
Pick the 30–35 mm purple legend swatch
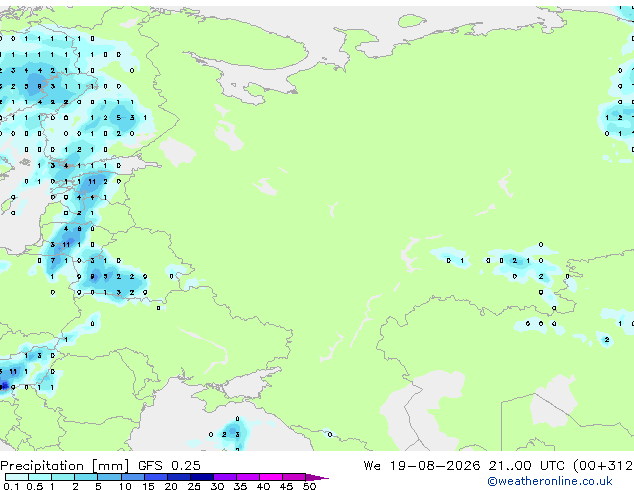click(x=224, y=477)
